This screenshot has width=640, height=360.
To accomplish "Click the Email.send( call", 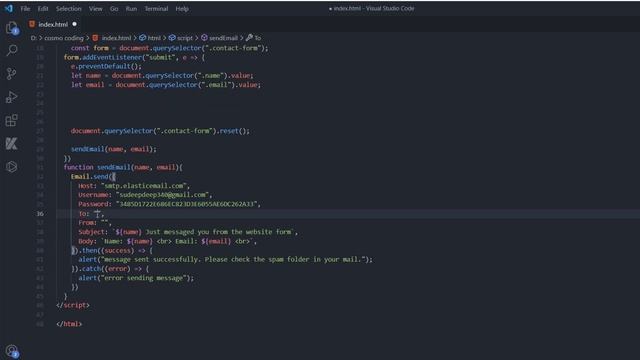I will [x=93, y=176].
